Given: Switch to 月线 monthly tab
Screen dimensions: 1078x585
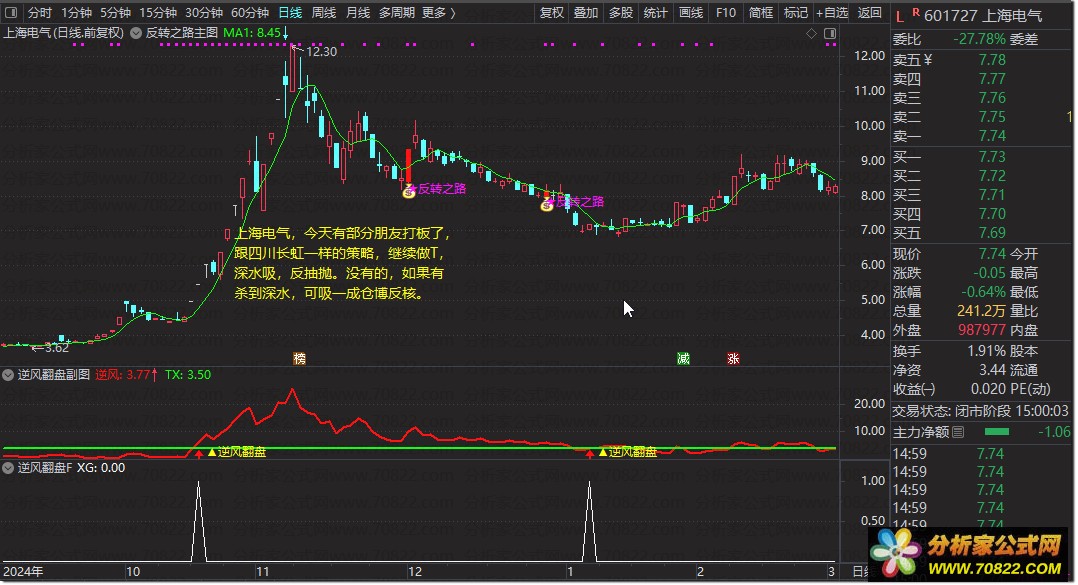Looking at the screenshot, I should click(x=358, y=12).
